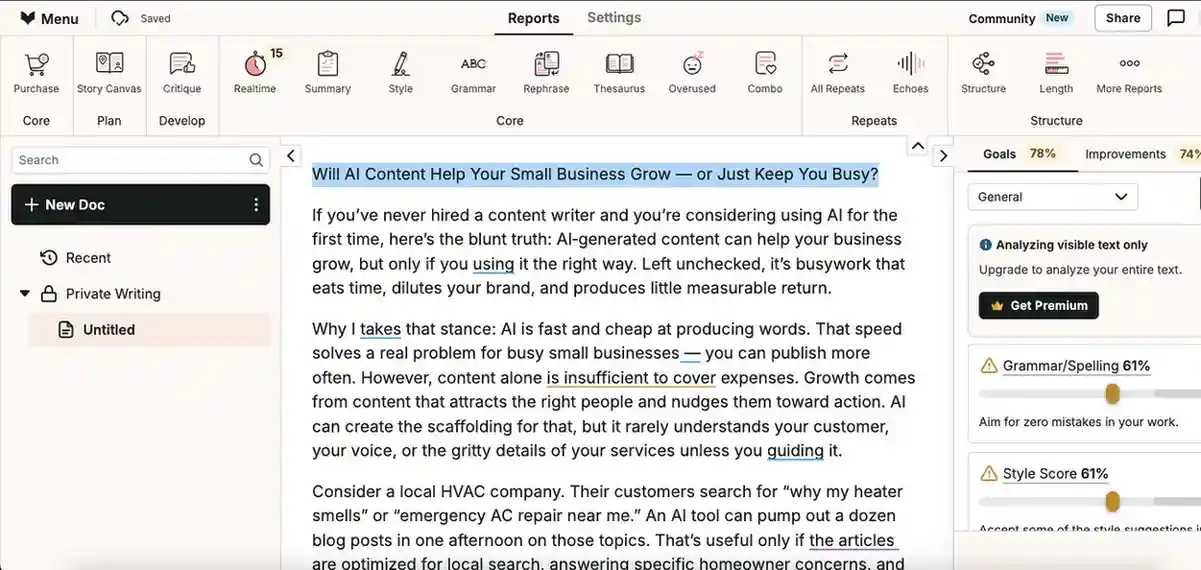Click the Grammar/Spelling warning icon
1201x570 pixels.
coord(989,366)
